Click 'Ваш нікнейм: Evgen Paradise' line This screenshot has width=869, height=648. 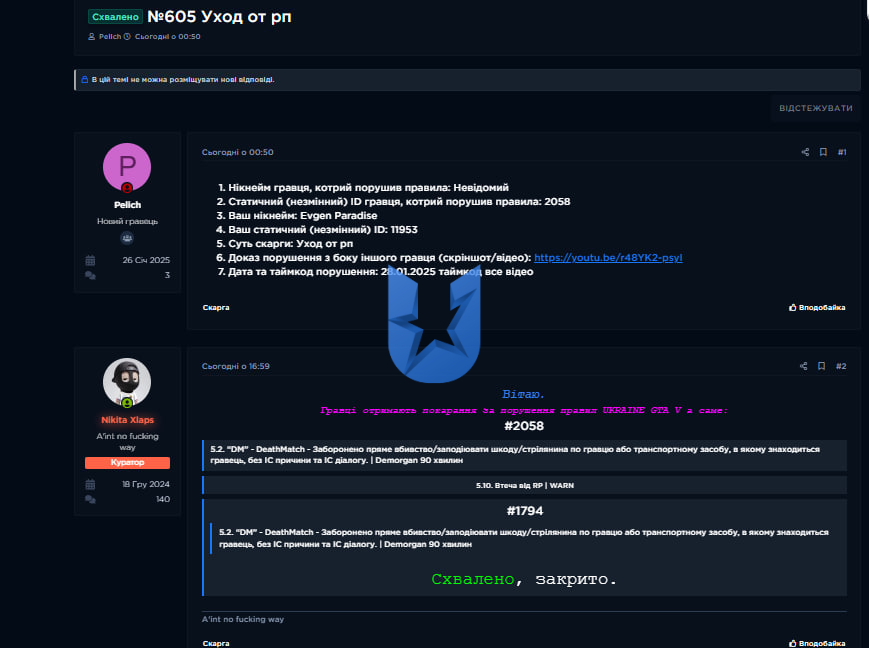pyautogui.click(x=303, y=216)
